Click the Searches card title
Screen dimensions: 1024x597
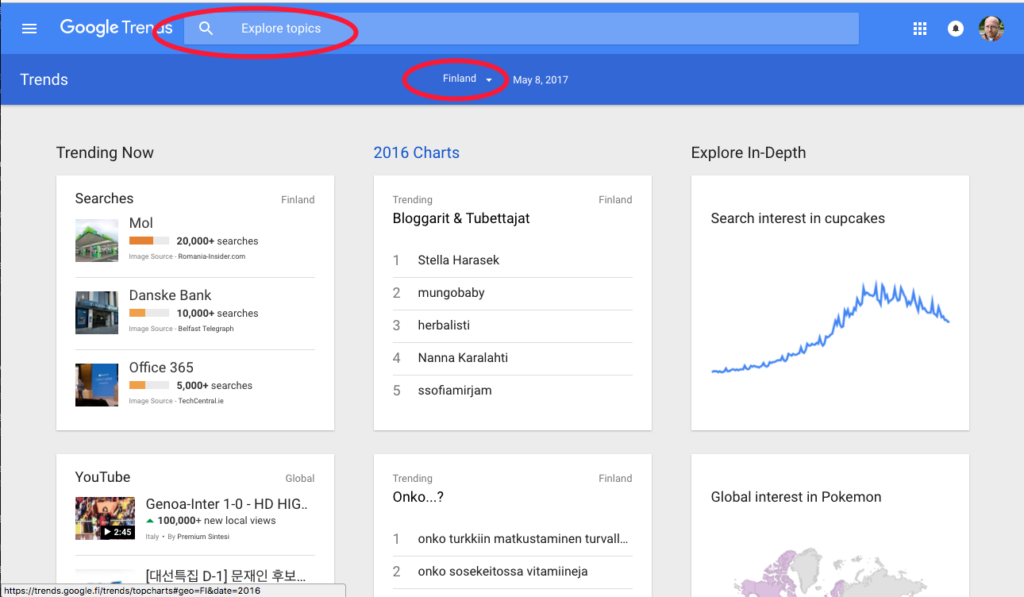coord(104,199)
